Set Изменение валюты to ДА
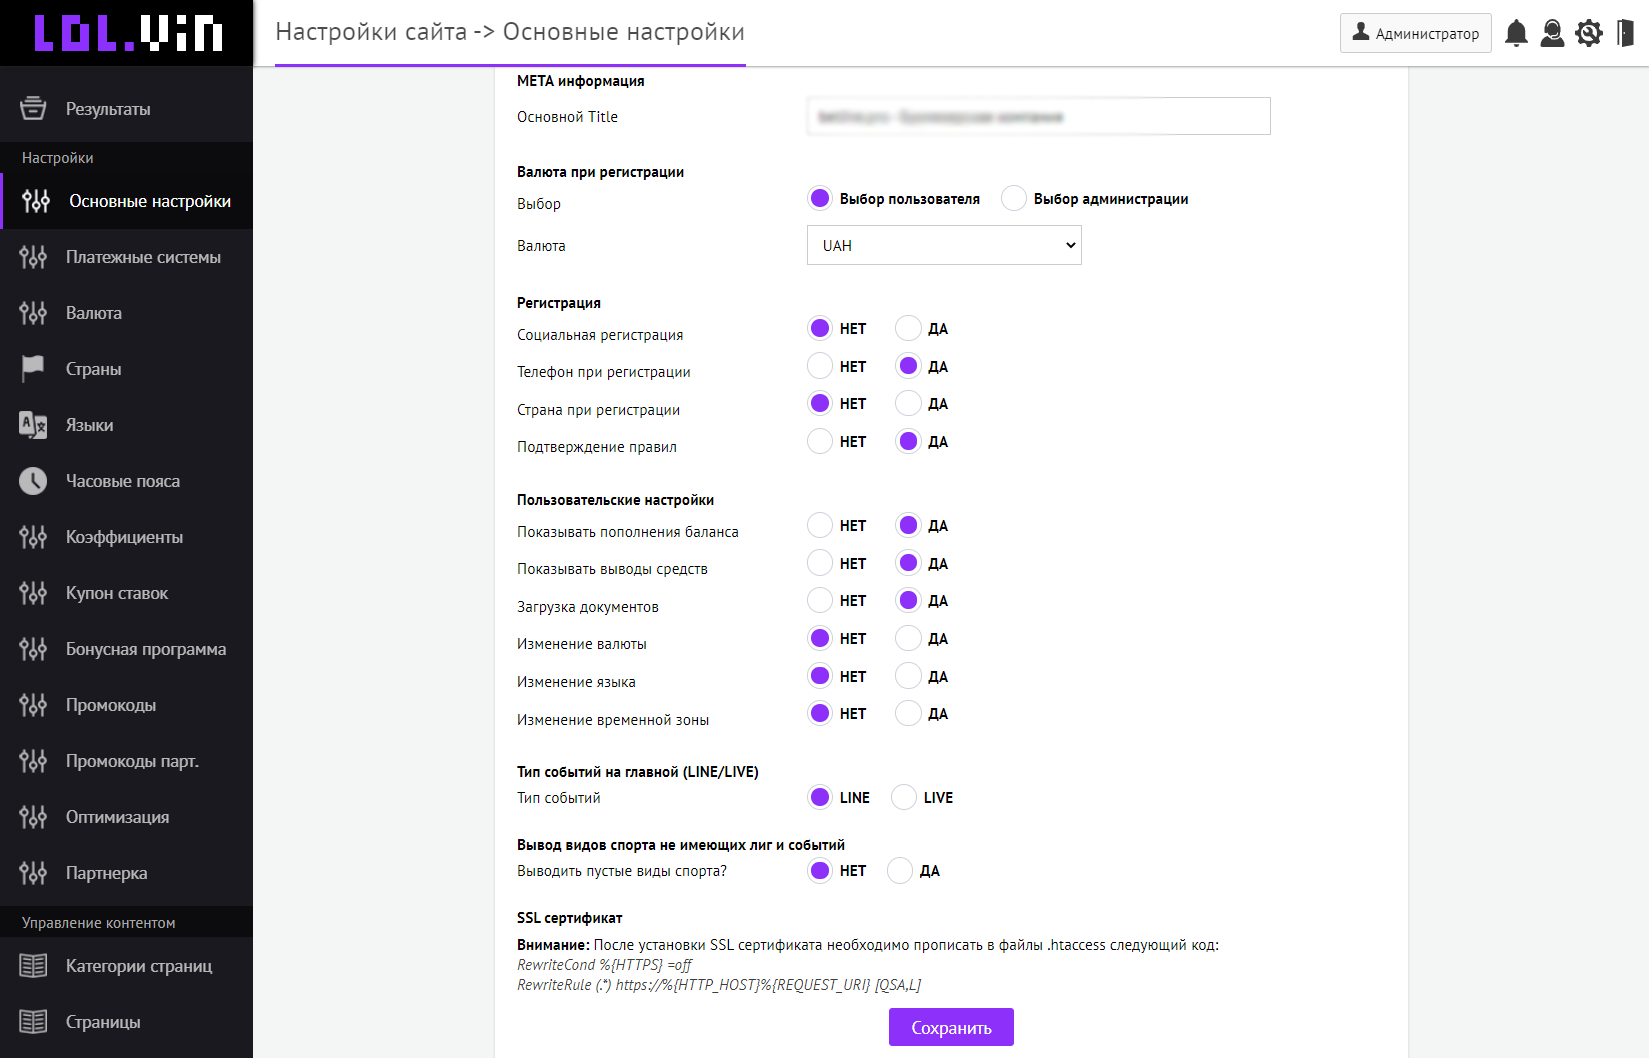This screenshot has height=1058, width=1649. click(908, 638)
